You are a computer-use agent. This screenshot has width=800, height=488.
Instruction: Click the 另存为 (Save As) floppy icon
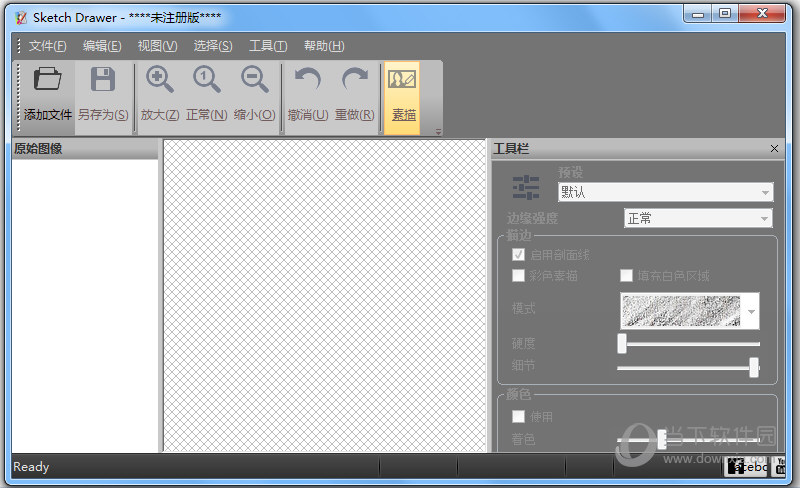tap(103, 79)
